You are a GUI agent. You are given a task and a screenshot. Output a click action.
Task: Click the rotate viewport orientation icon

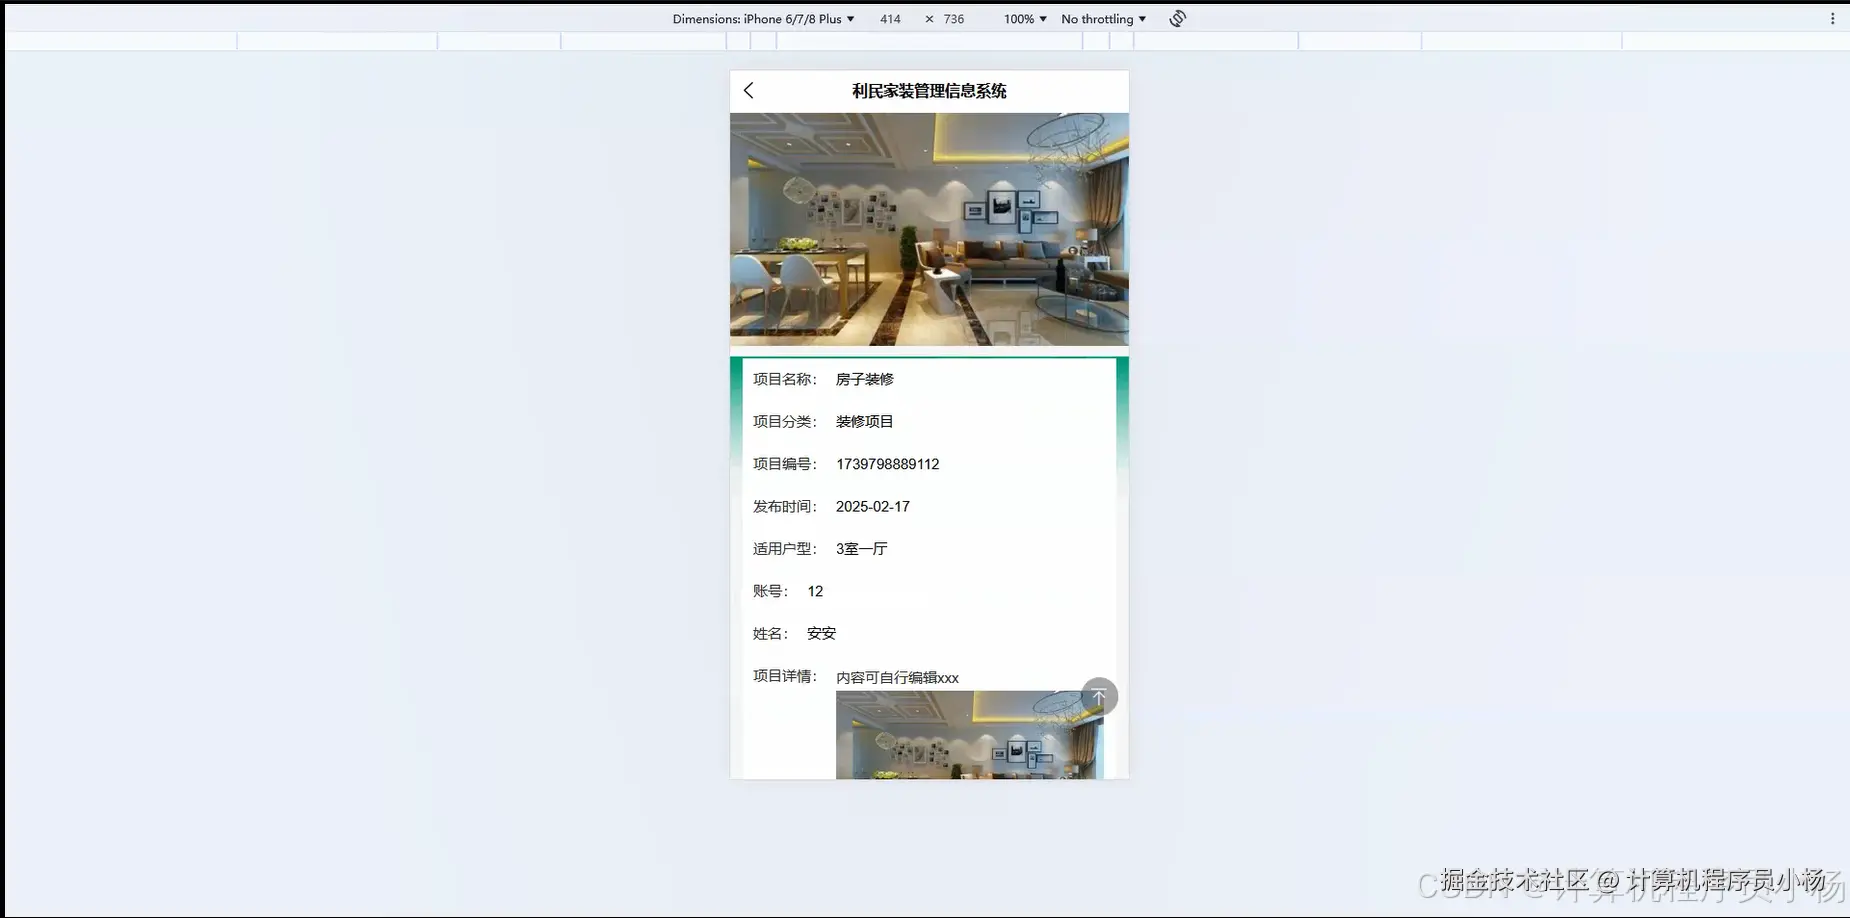click(1177, 18)
